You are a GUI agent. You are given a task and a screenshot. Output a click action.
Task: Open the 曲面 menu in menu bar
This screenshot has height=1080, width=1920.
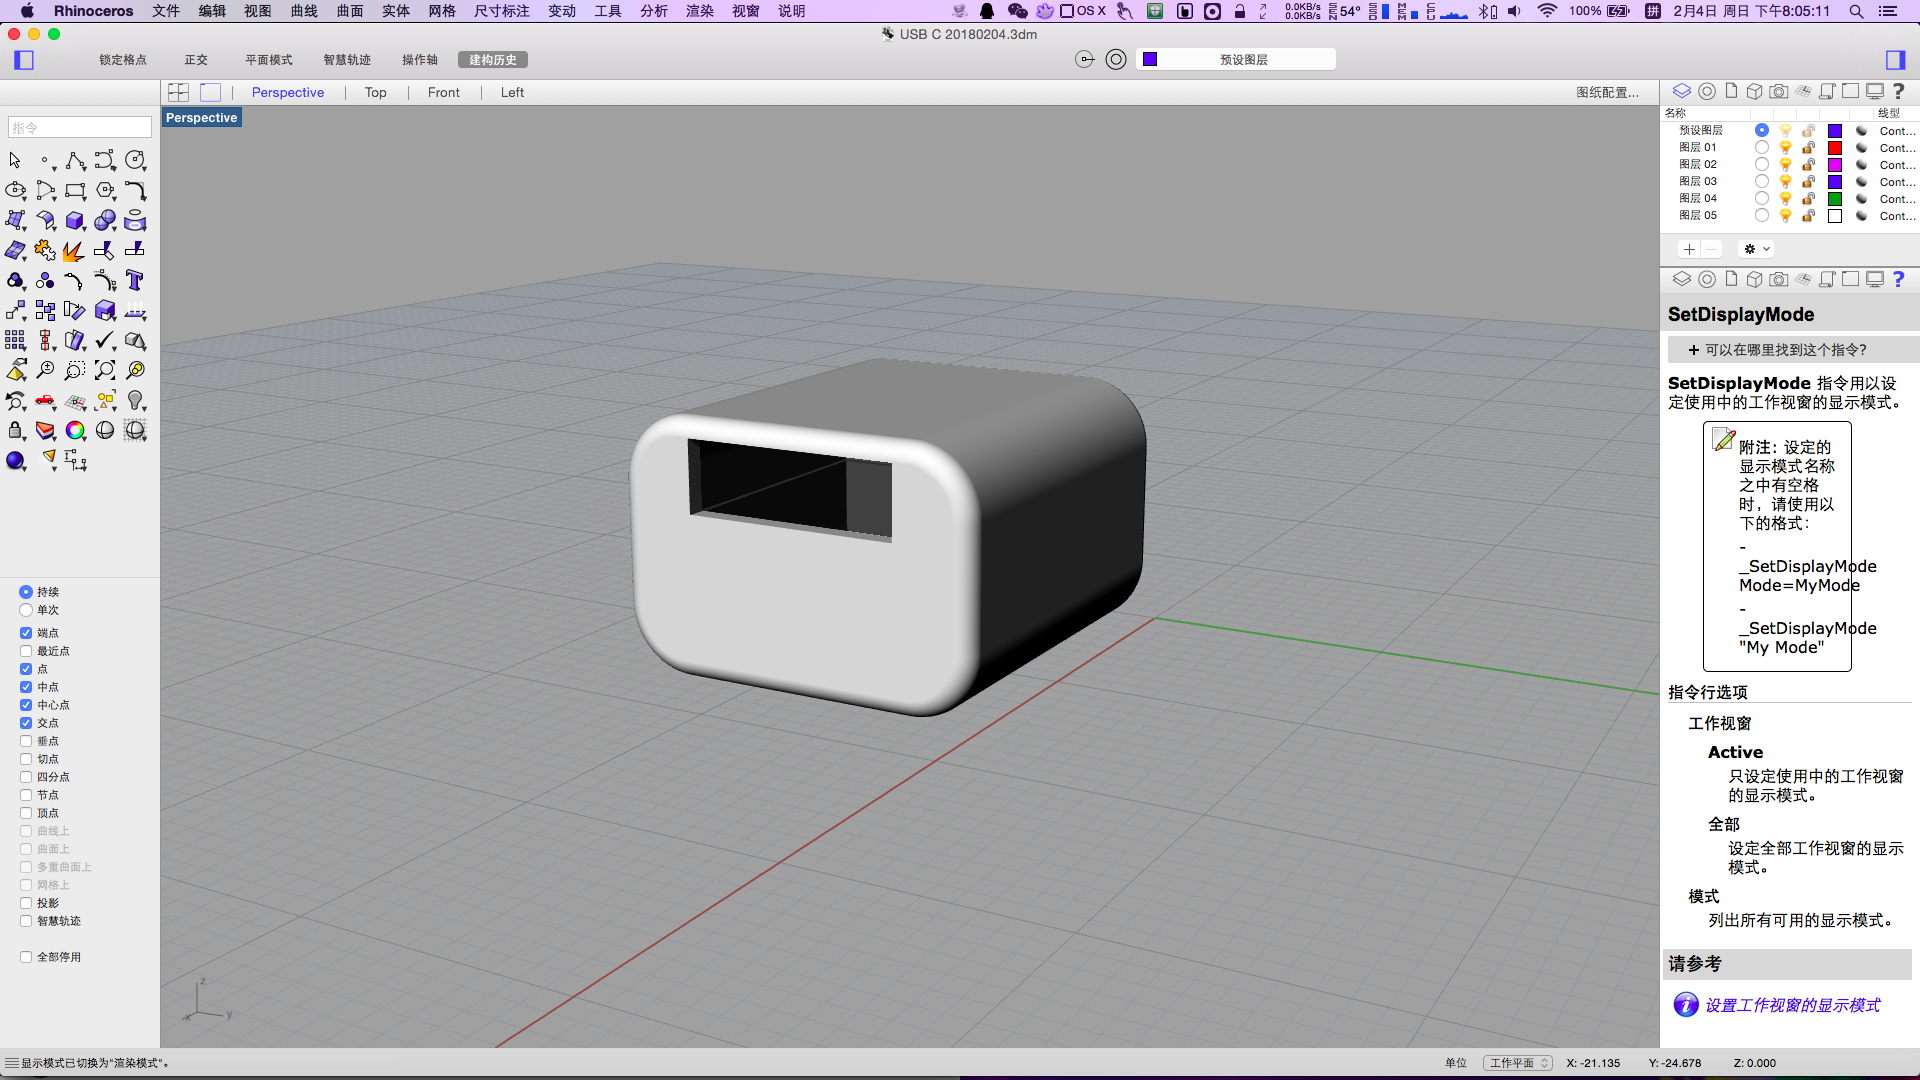pos(350,11)
